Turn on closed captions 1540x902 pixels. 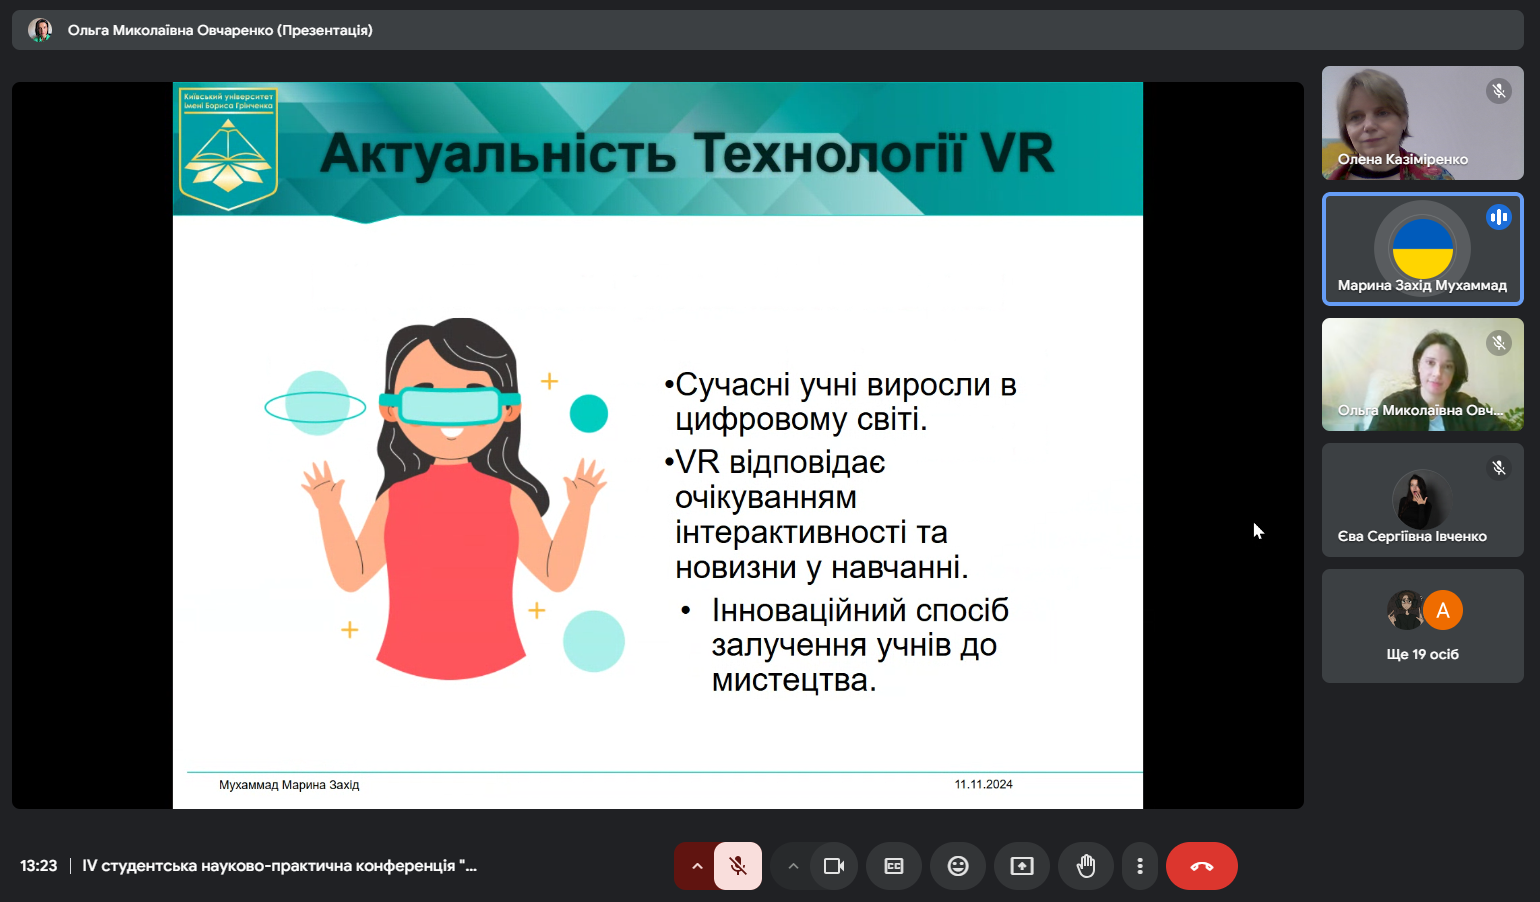click(x=894, y=866)
